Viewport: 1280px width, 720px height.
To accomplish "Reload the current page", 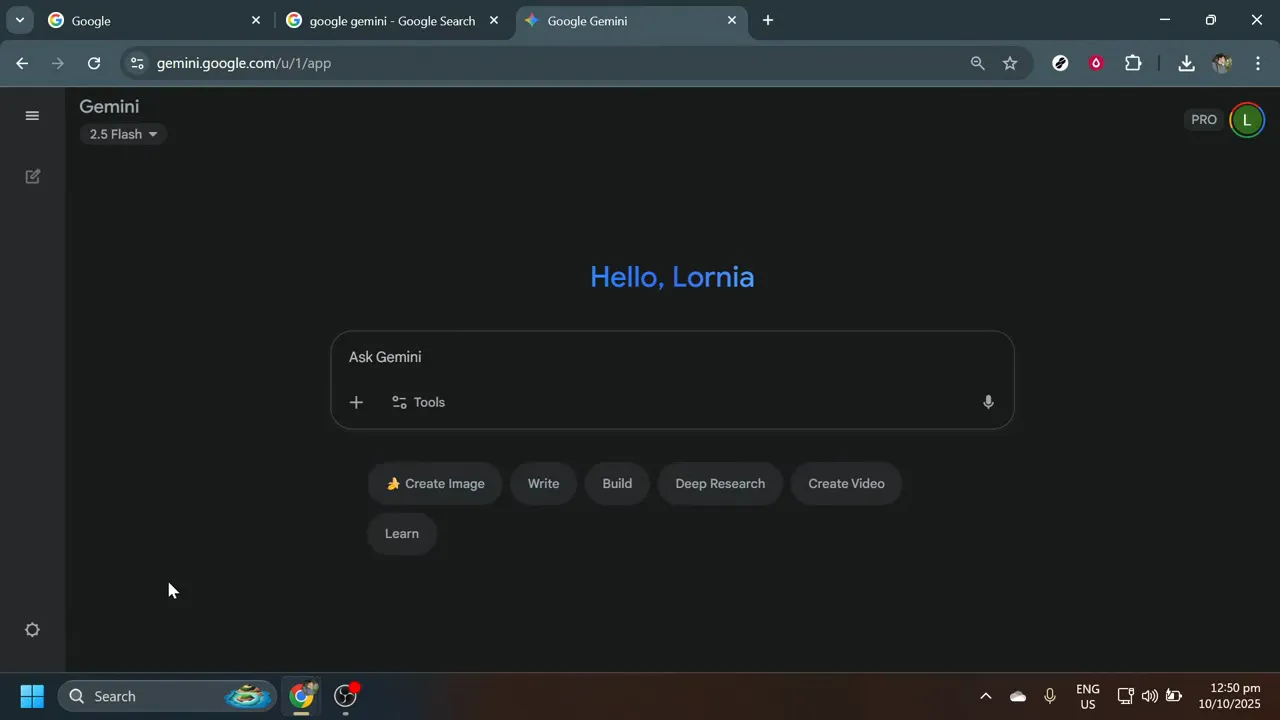I will coord(94,63).
